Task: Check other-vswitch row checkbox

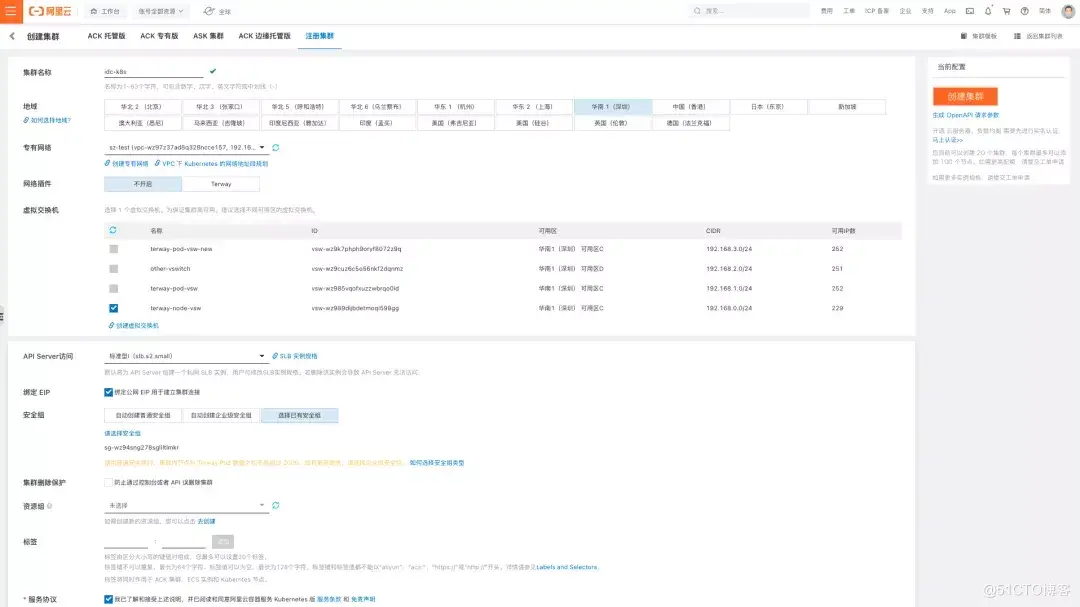Action: tap(114, 269)
